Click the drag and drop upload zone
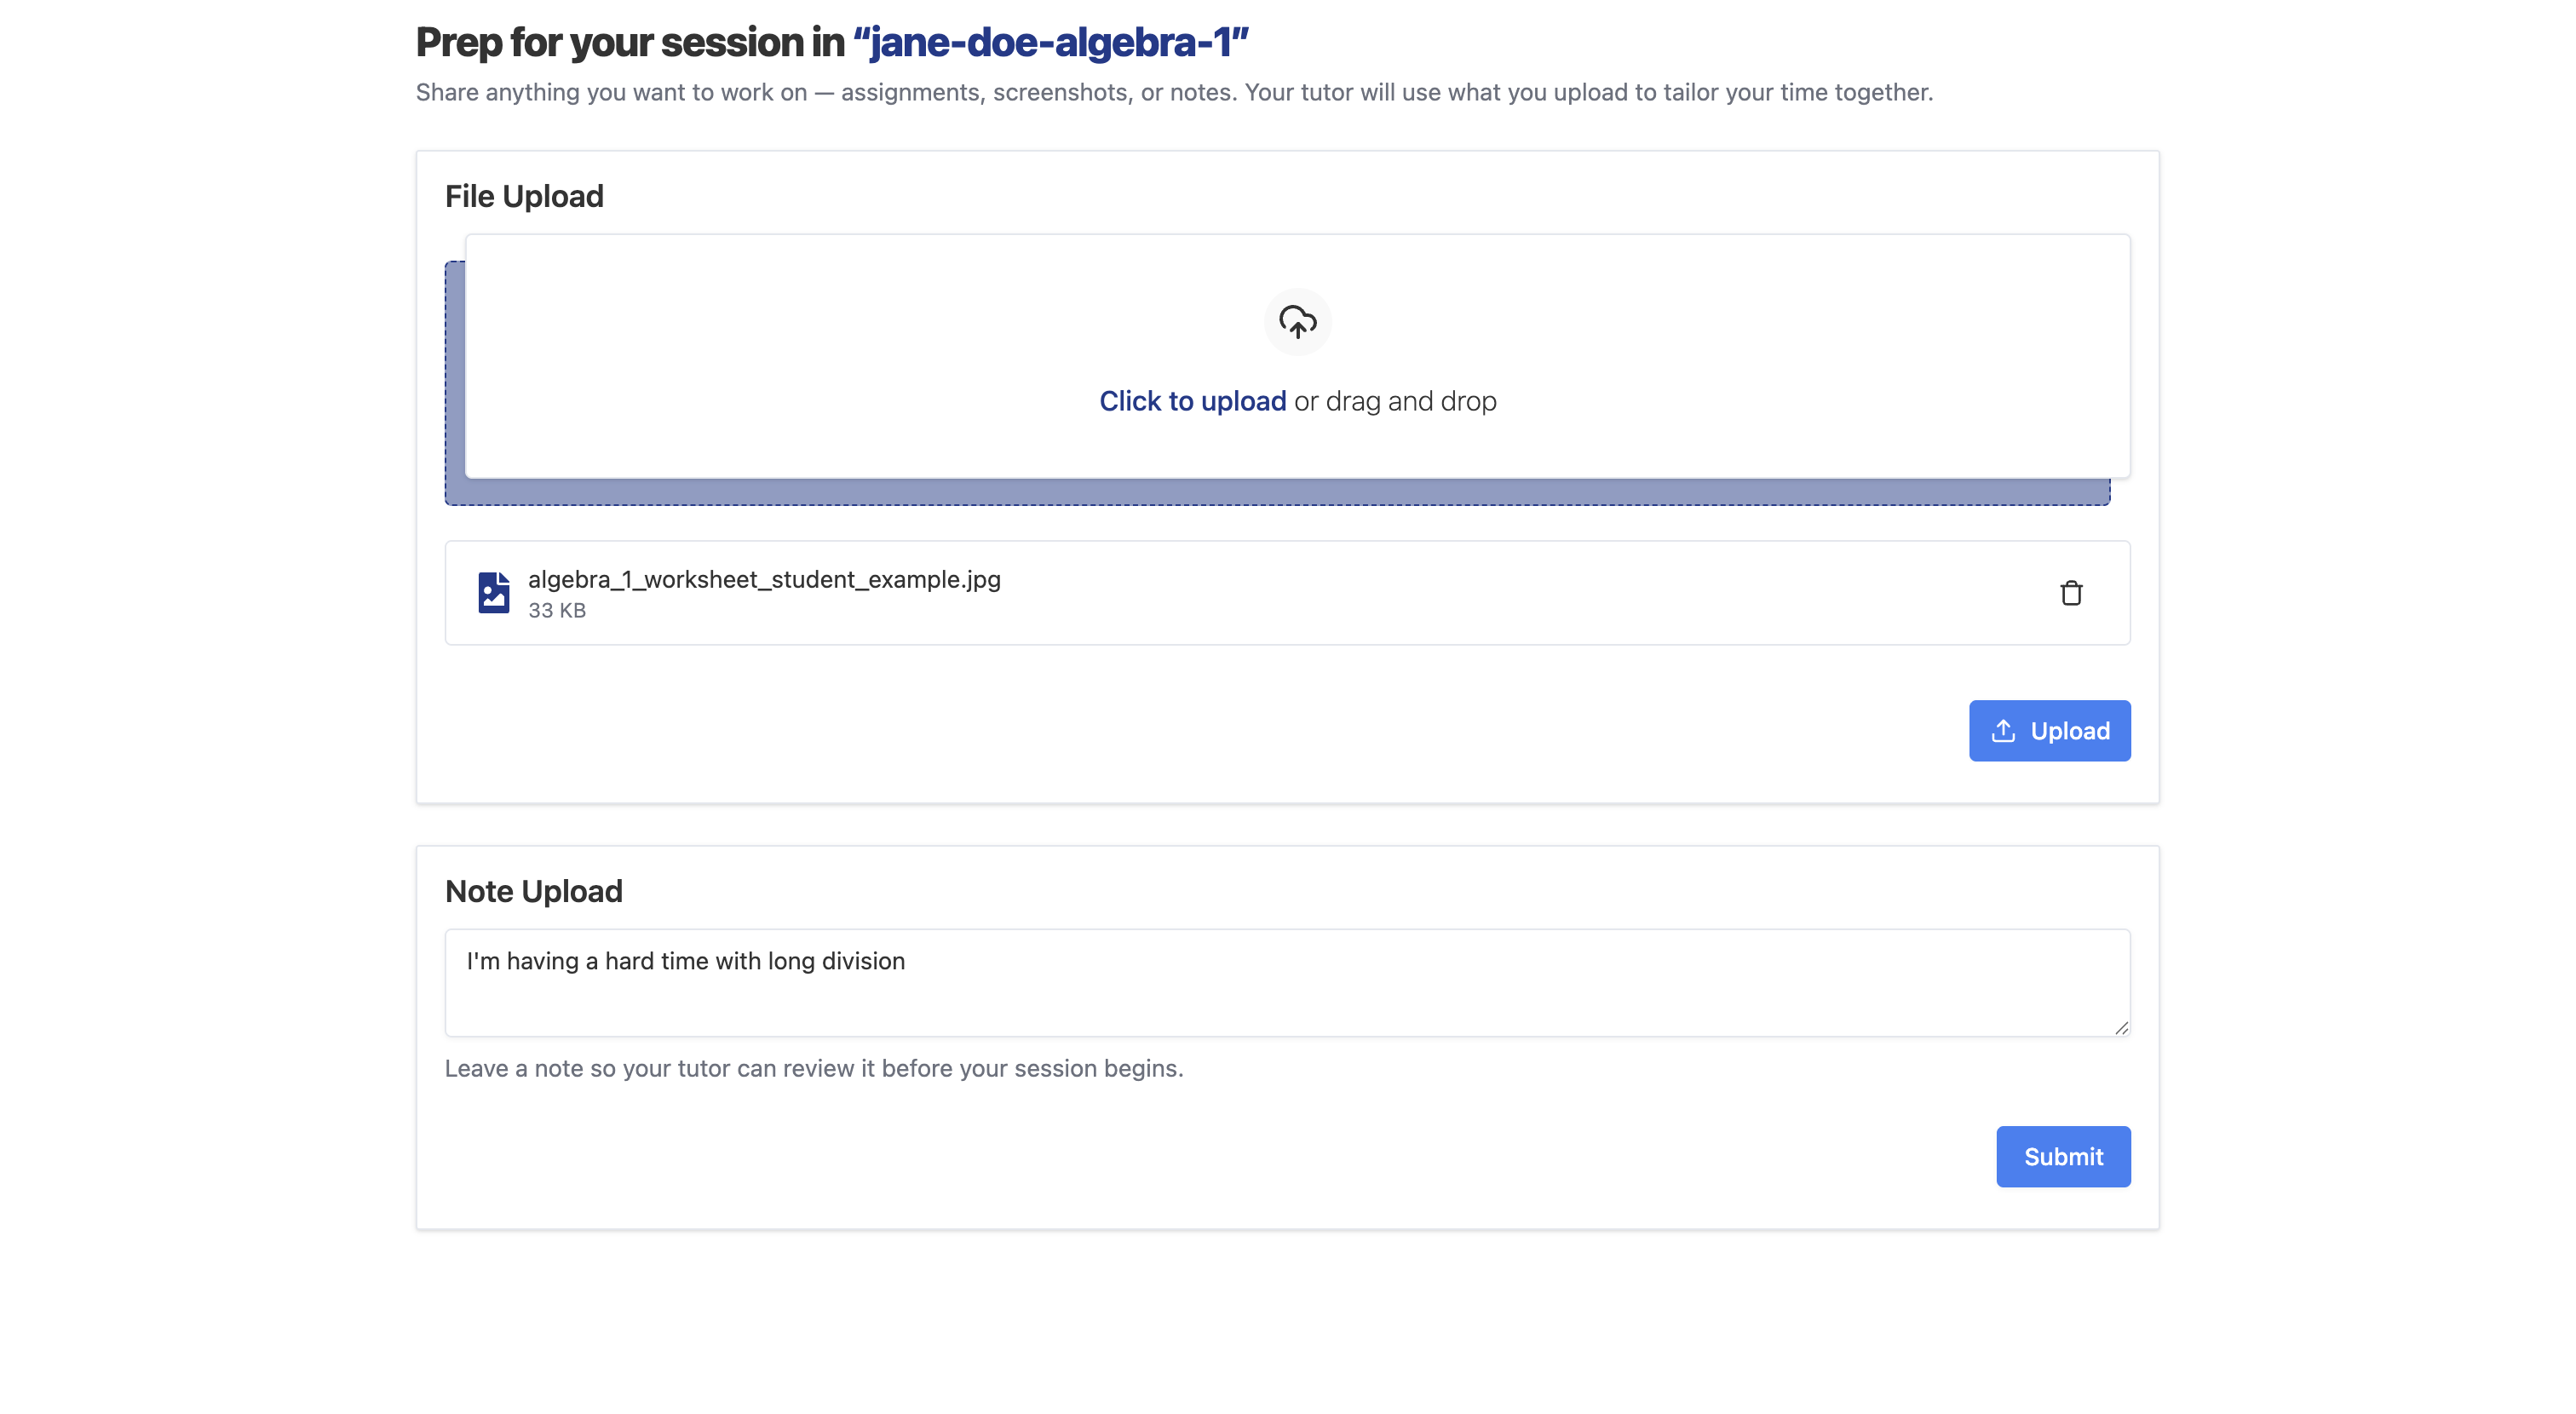The image size is (2576, 1414). click(x=1297, y=360)
